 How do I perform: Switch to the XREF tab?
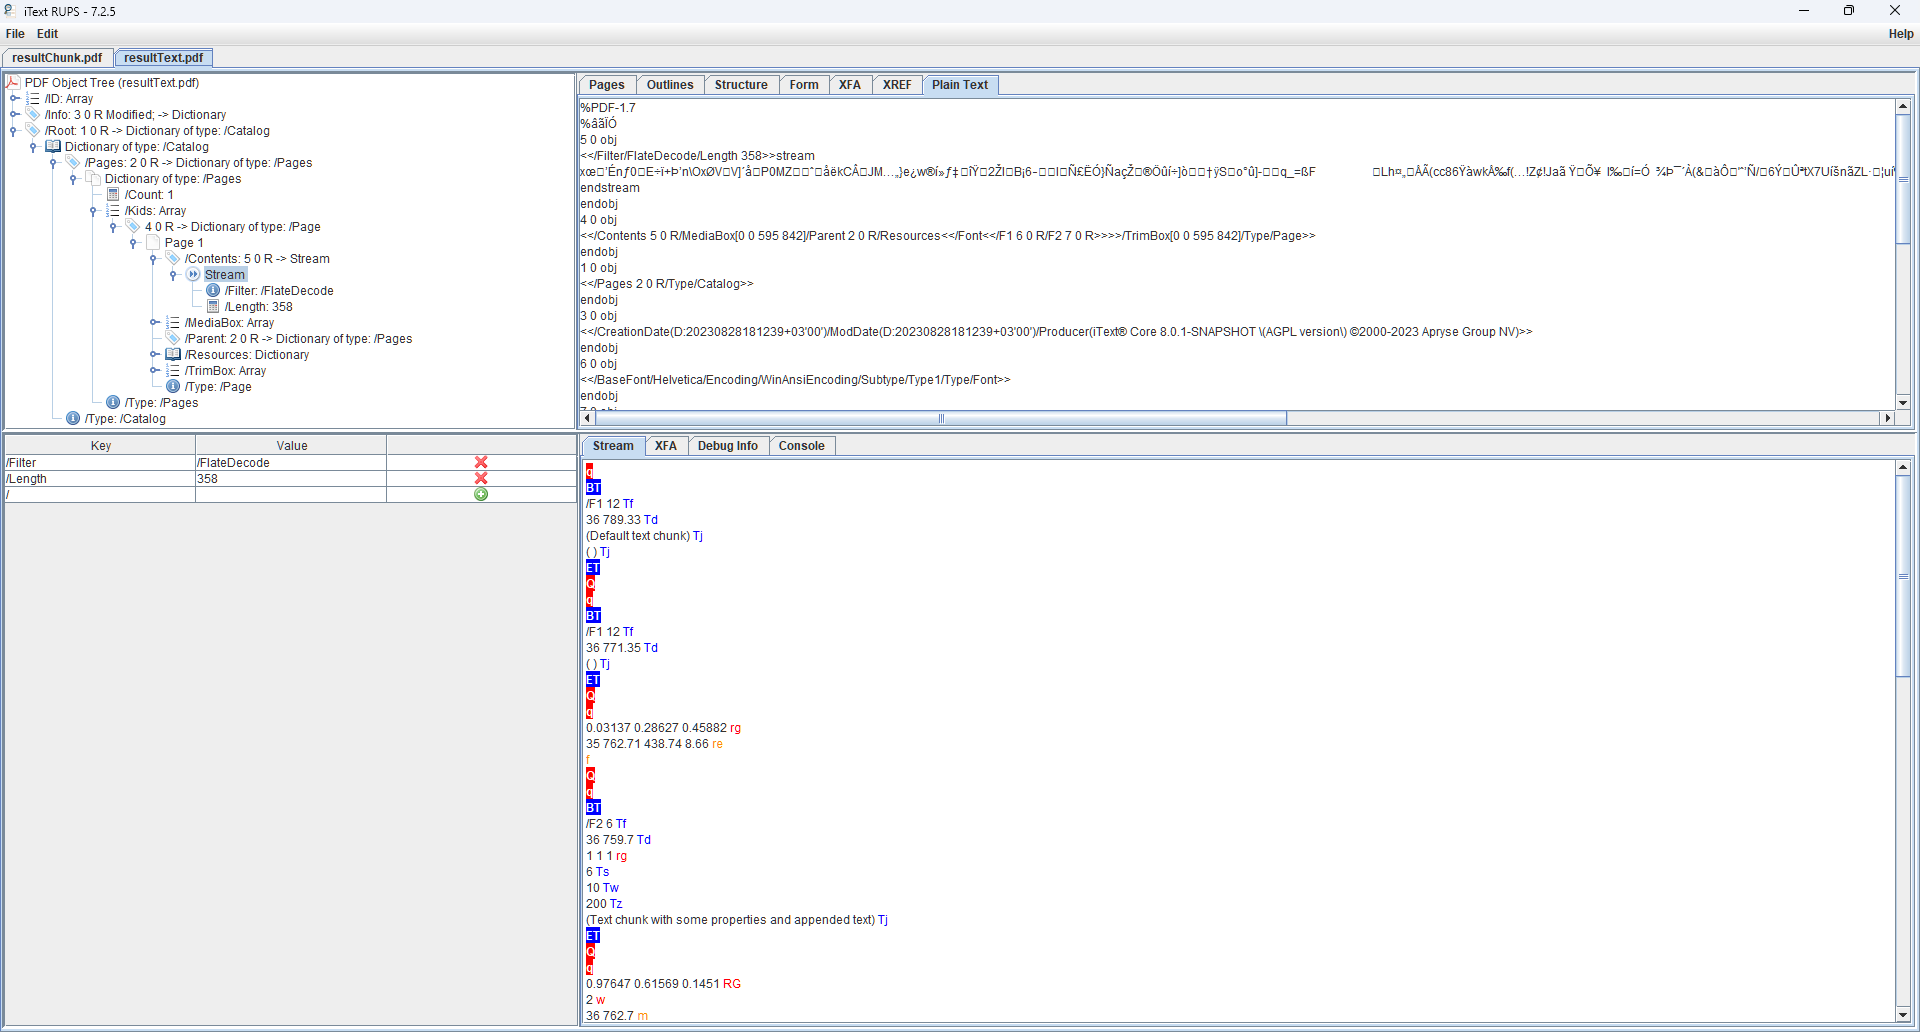(897, 85)
